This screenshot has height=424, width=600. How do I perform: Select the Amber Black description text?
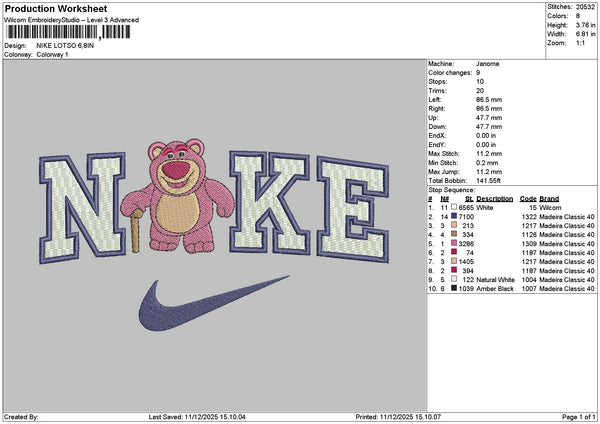point(495,289)
